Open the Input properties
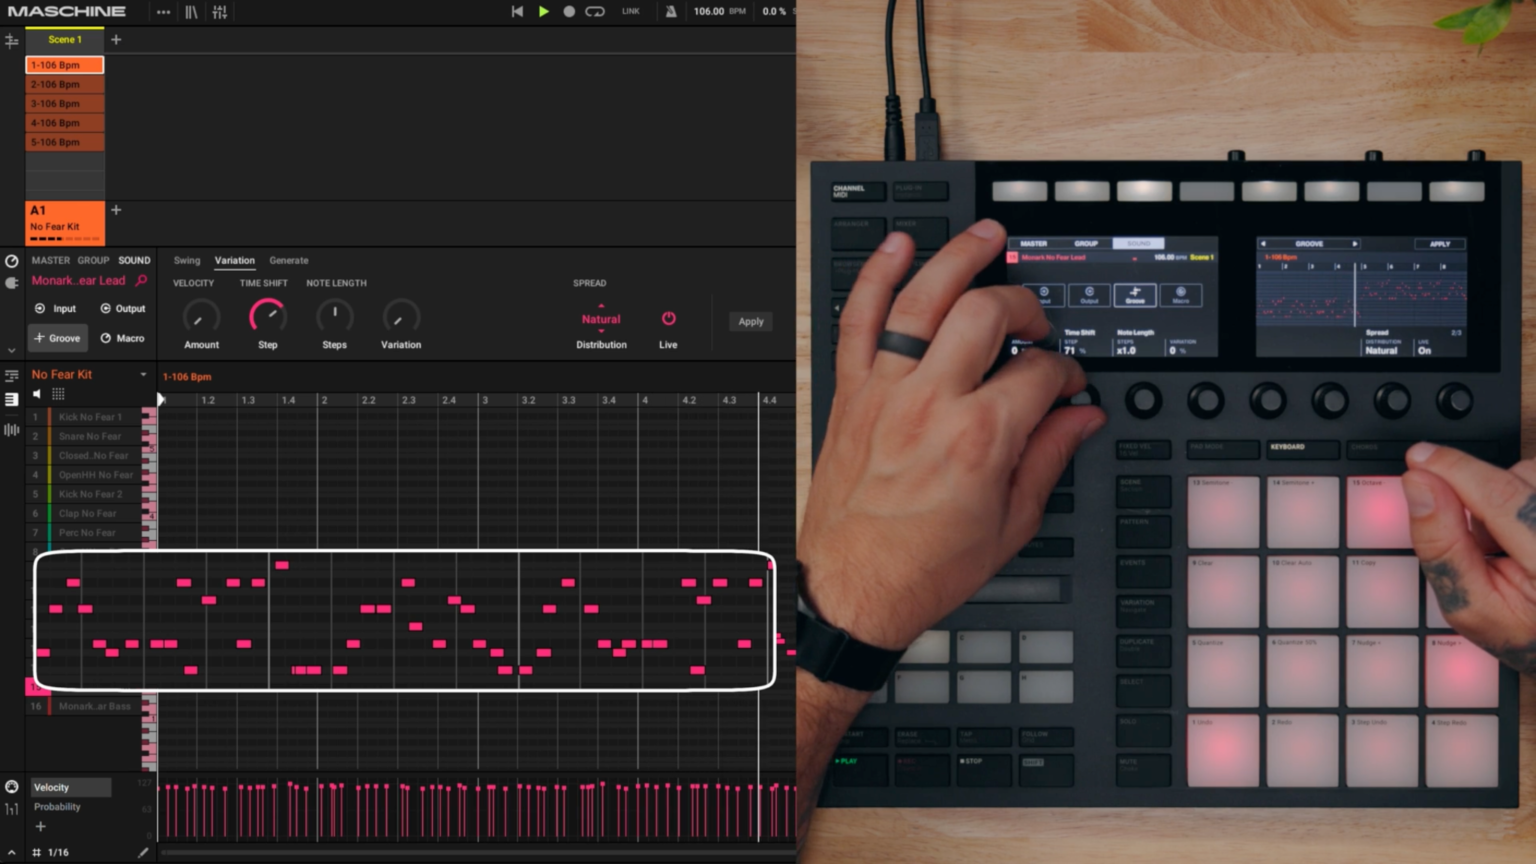The height and width of the screenshot is (864, 1536). tap(56, 309)
